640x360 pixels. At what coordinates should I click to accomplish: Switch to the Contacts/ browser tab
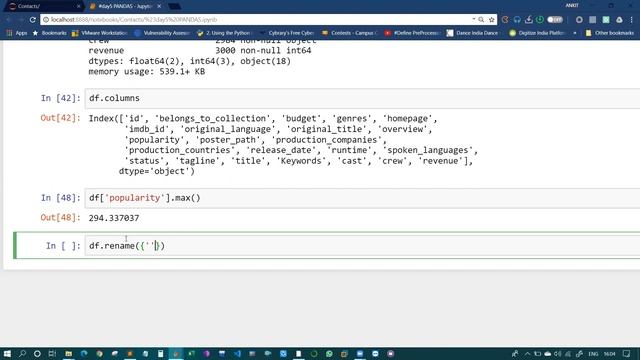tap(43, 6)
